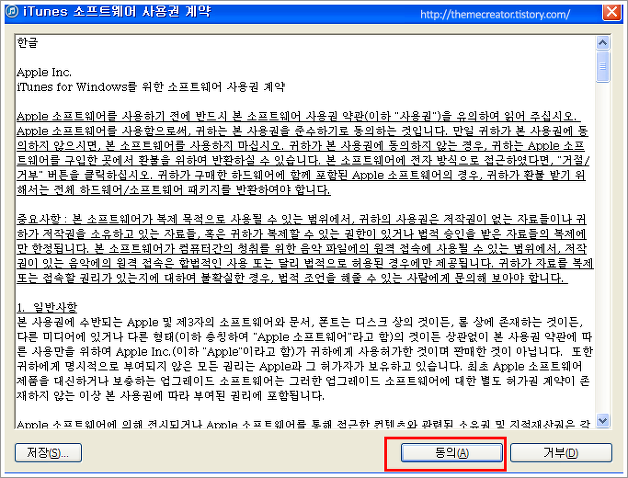Click the '중요사항' paragraph opening
The height and width of the screenshot is (478, 628).
click(39, 219)
